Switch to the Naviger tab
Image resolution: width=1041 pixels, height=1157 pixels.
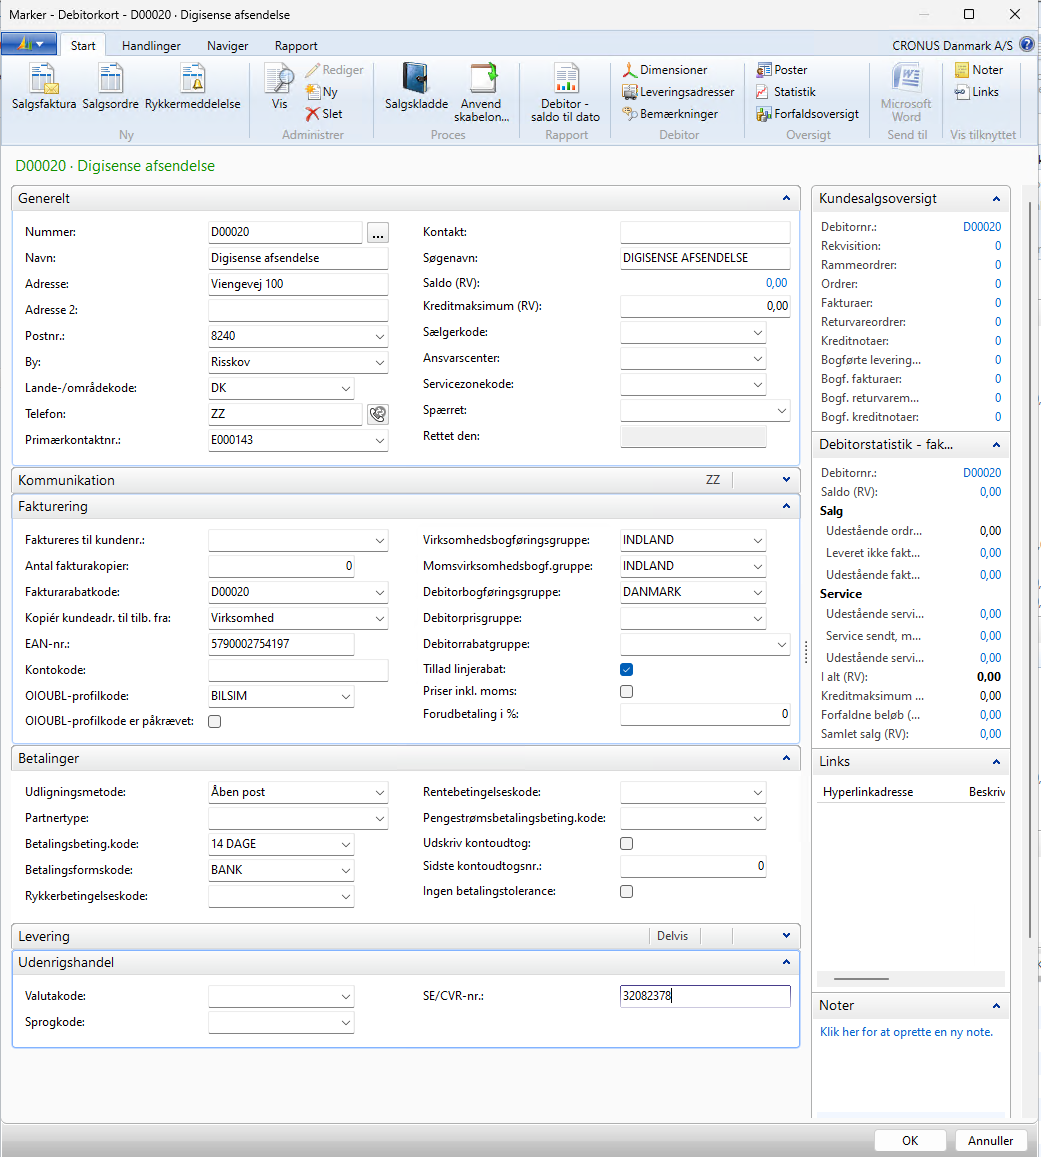pyautogui.click(x=227, y=45)
